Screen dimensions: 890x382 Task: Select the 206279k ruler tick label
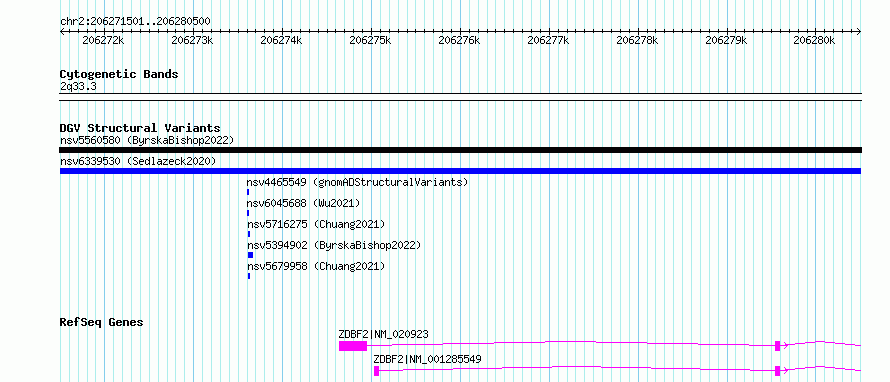(725, 40)
